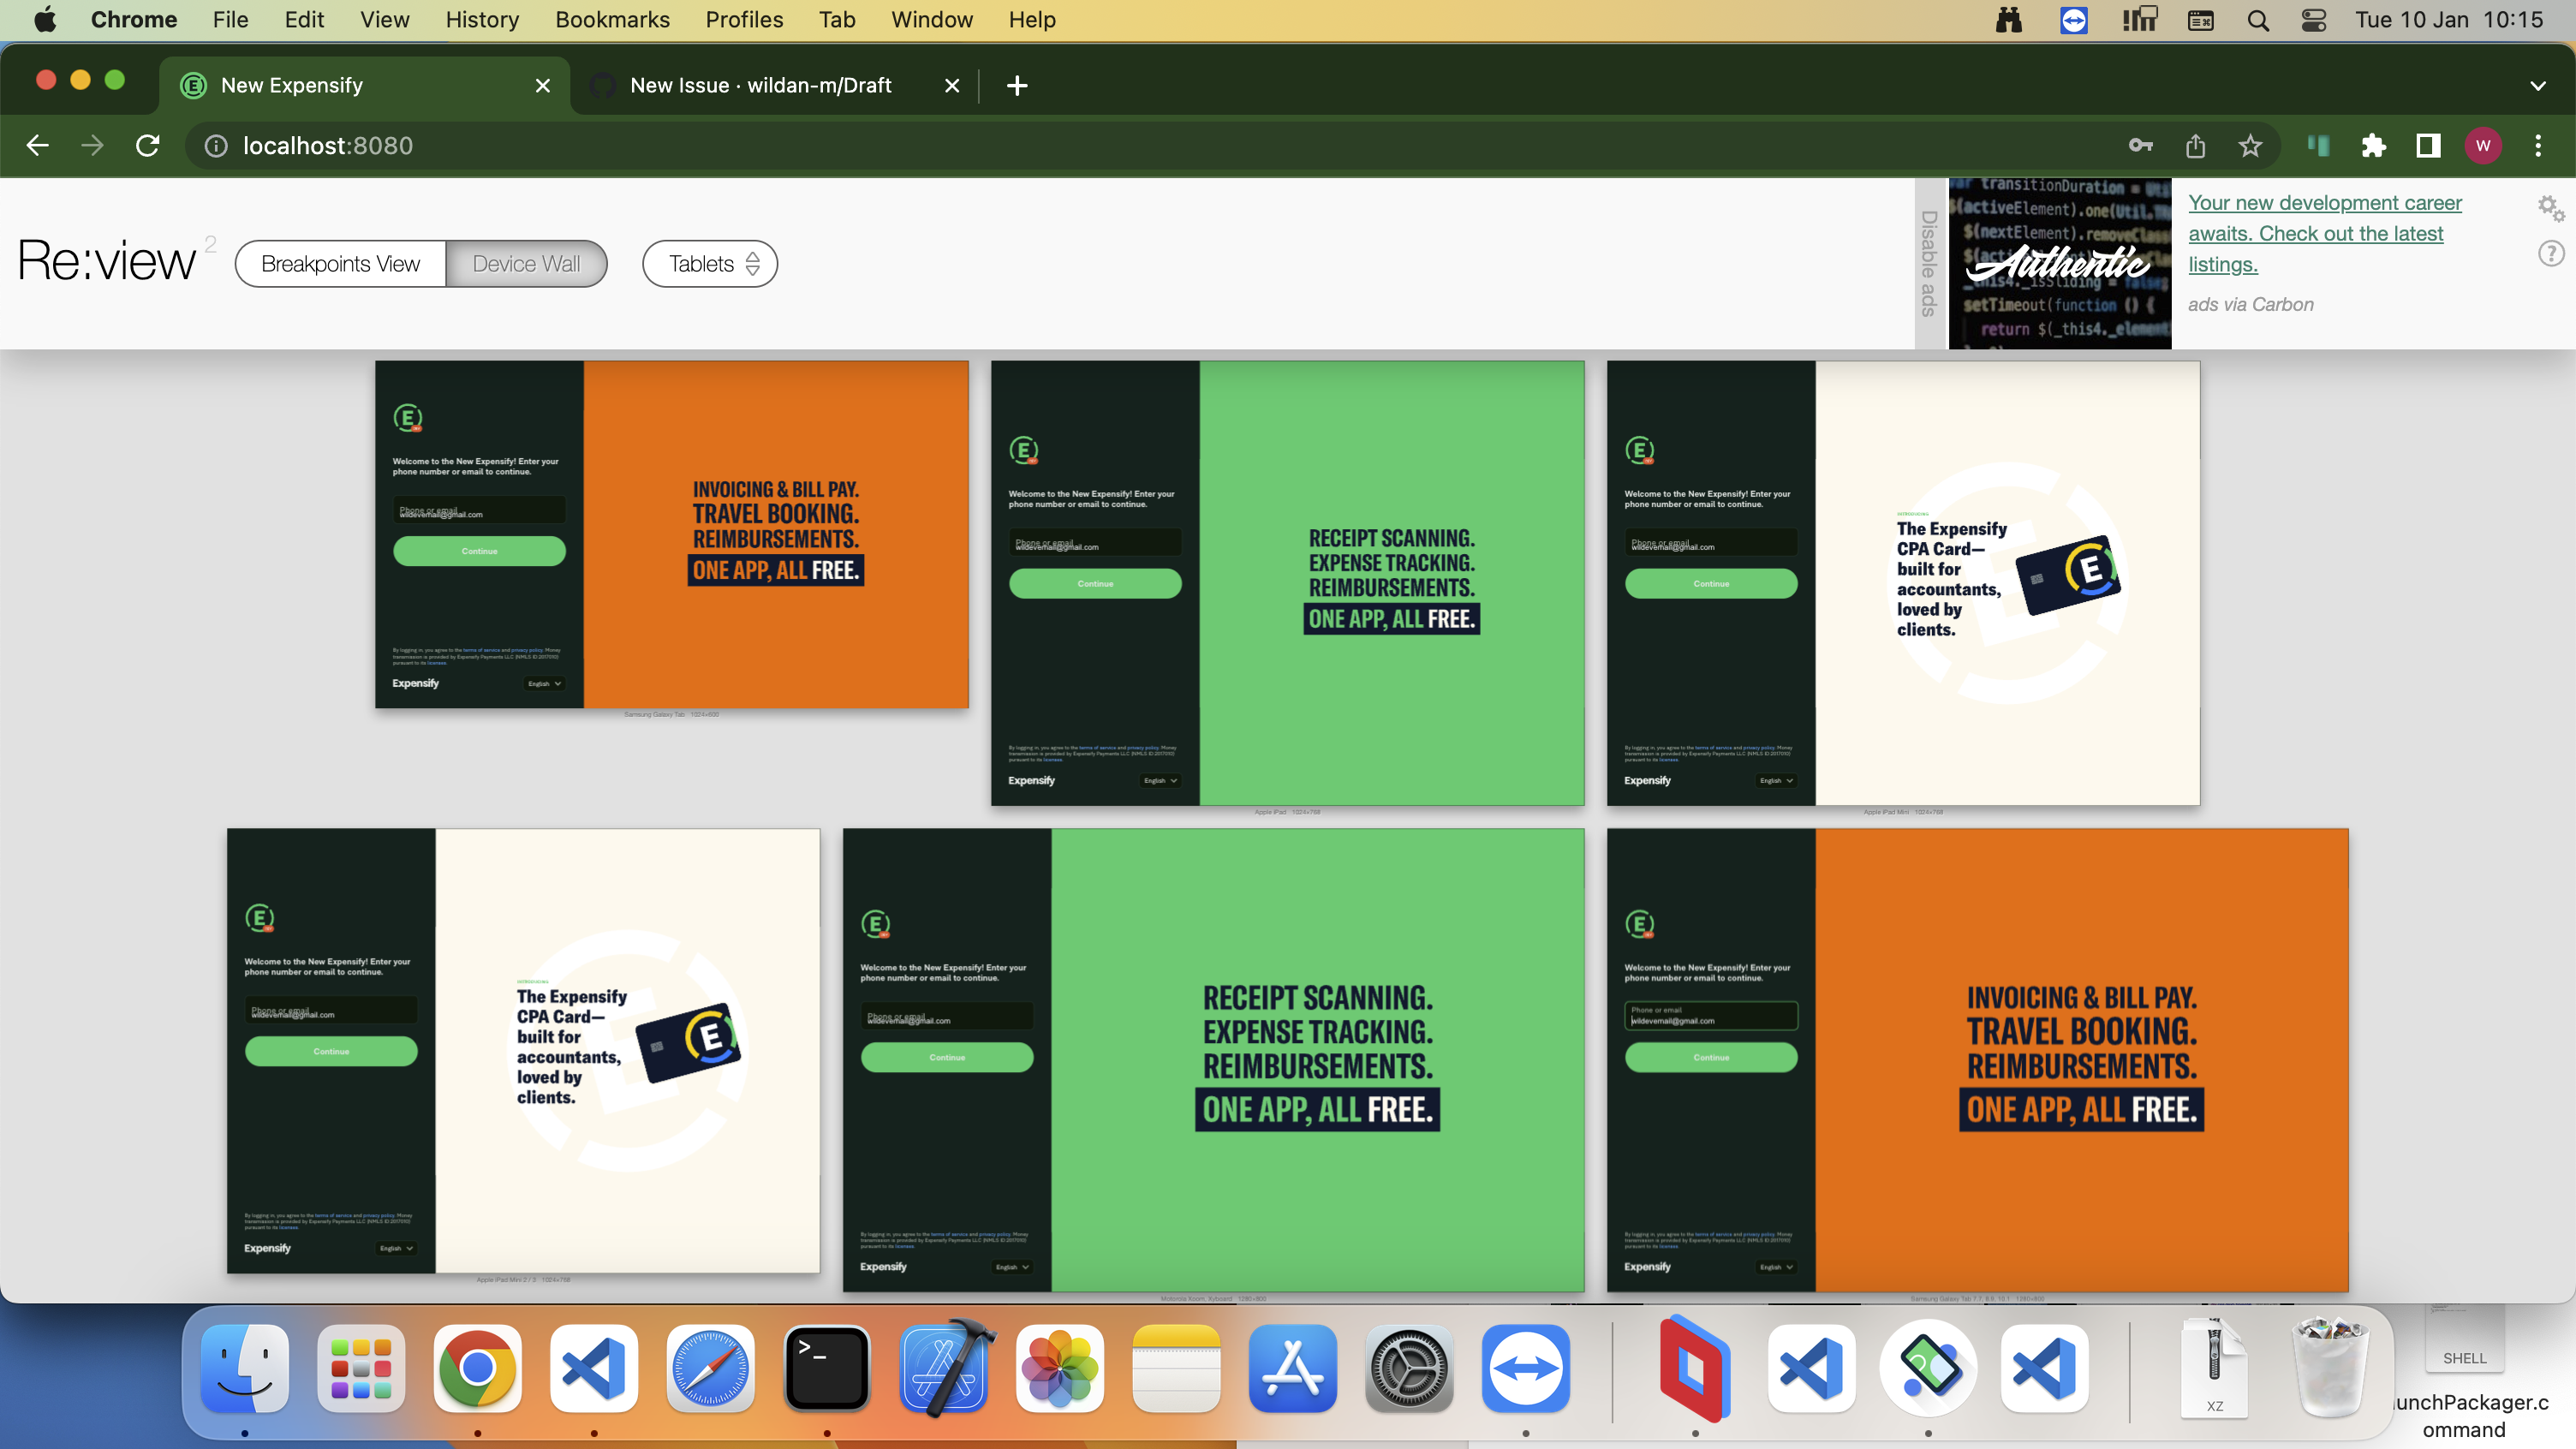Switch to Breakpoints View
The image size is (2576, 1449).
coord(340,264)
